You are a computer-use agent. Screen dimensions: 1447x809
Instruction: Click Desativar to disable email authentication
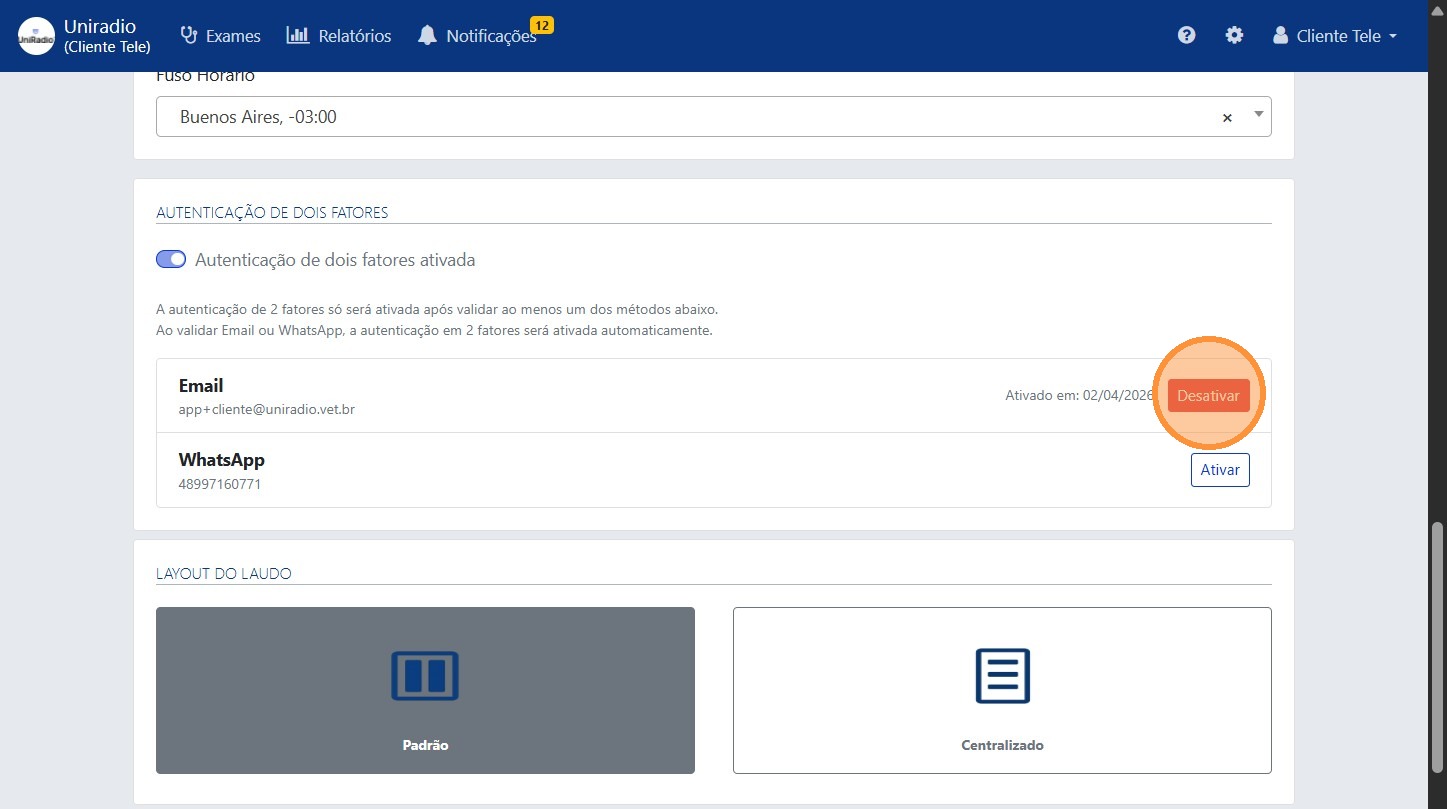click(1208, 395)
